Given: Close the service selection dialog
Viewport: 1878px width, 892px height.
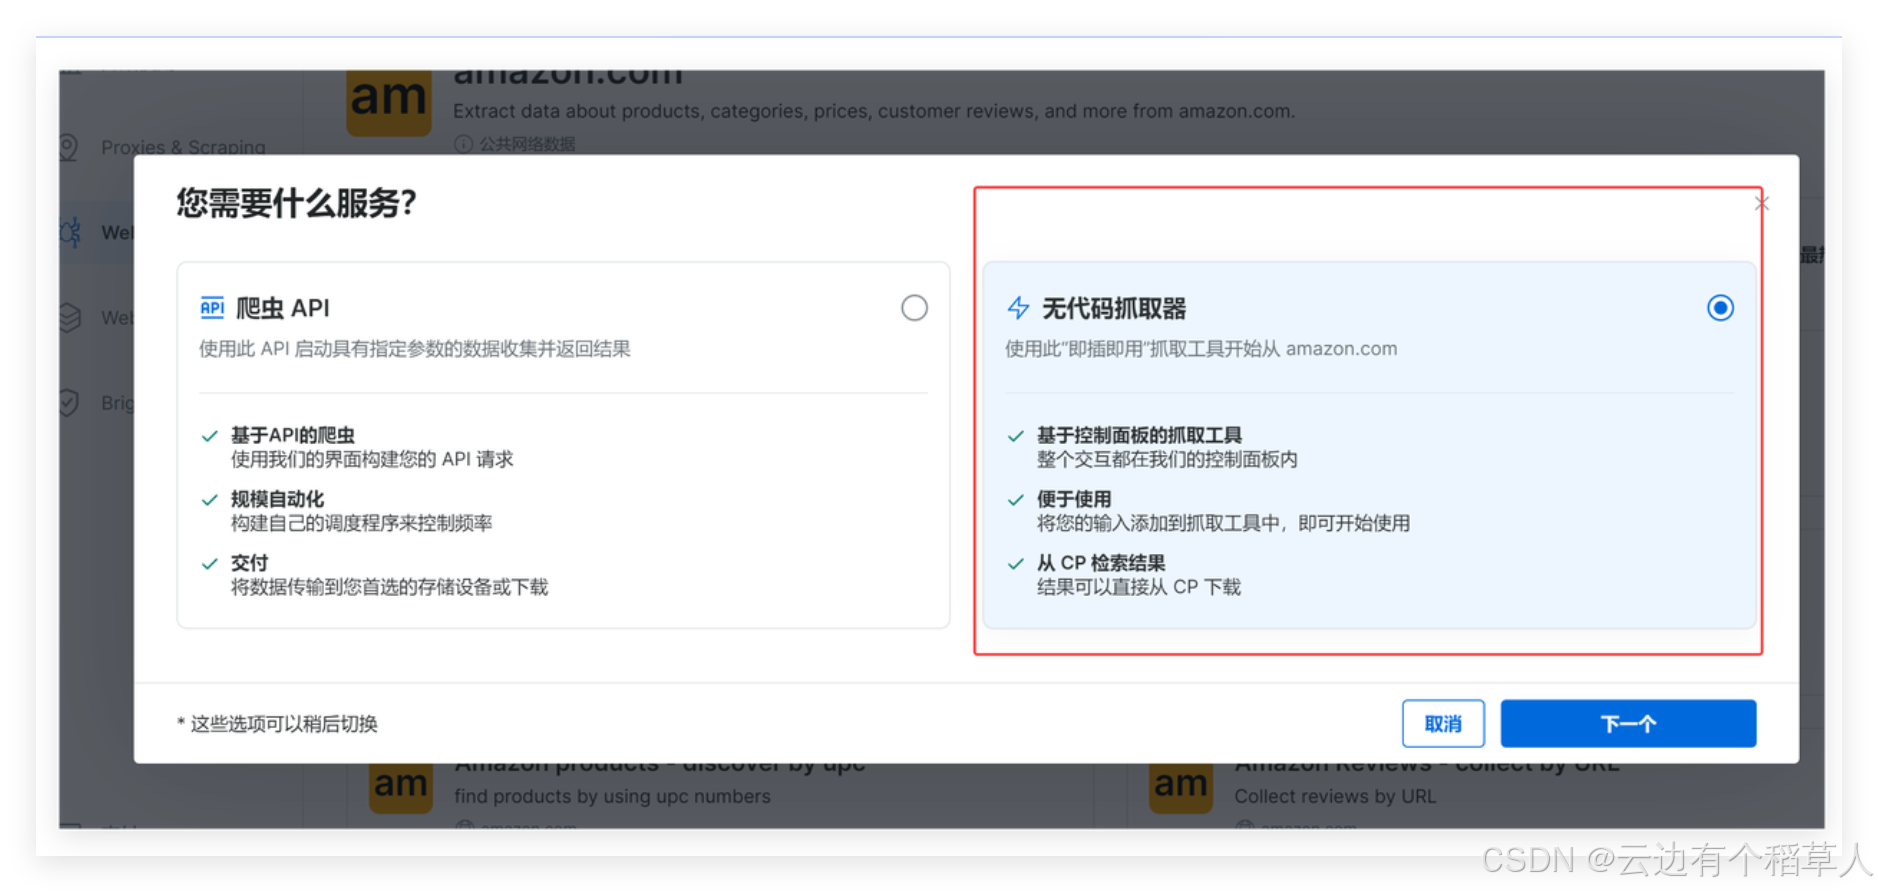Looking at the screenshot, I should (1762, 204).
